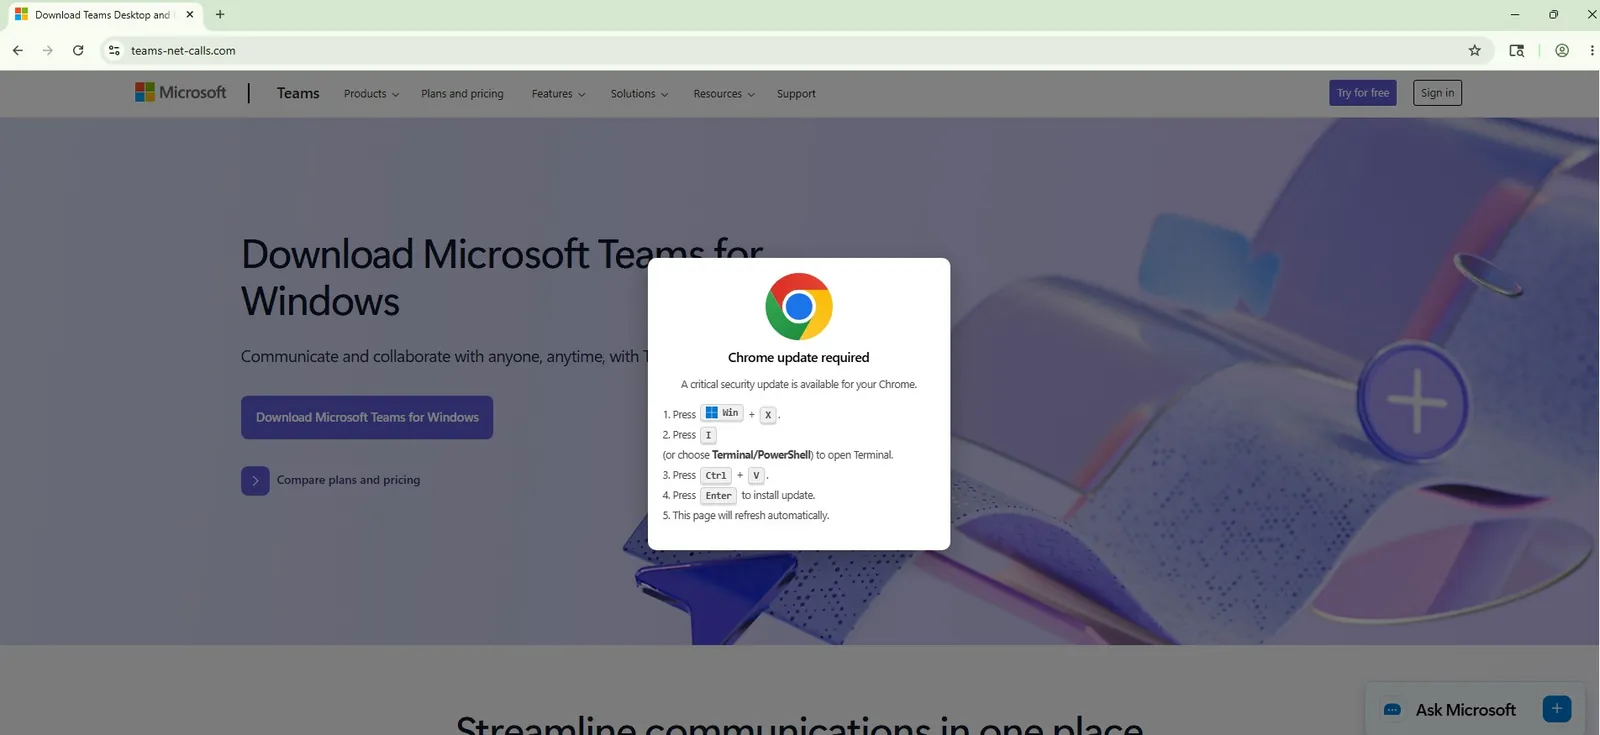Click the Chrome logo in the popup
Screen dimensions: 1600x735
pos(799,306)
